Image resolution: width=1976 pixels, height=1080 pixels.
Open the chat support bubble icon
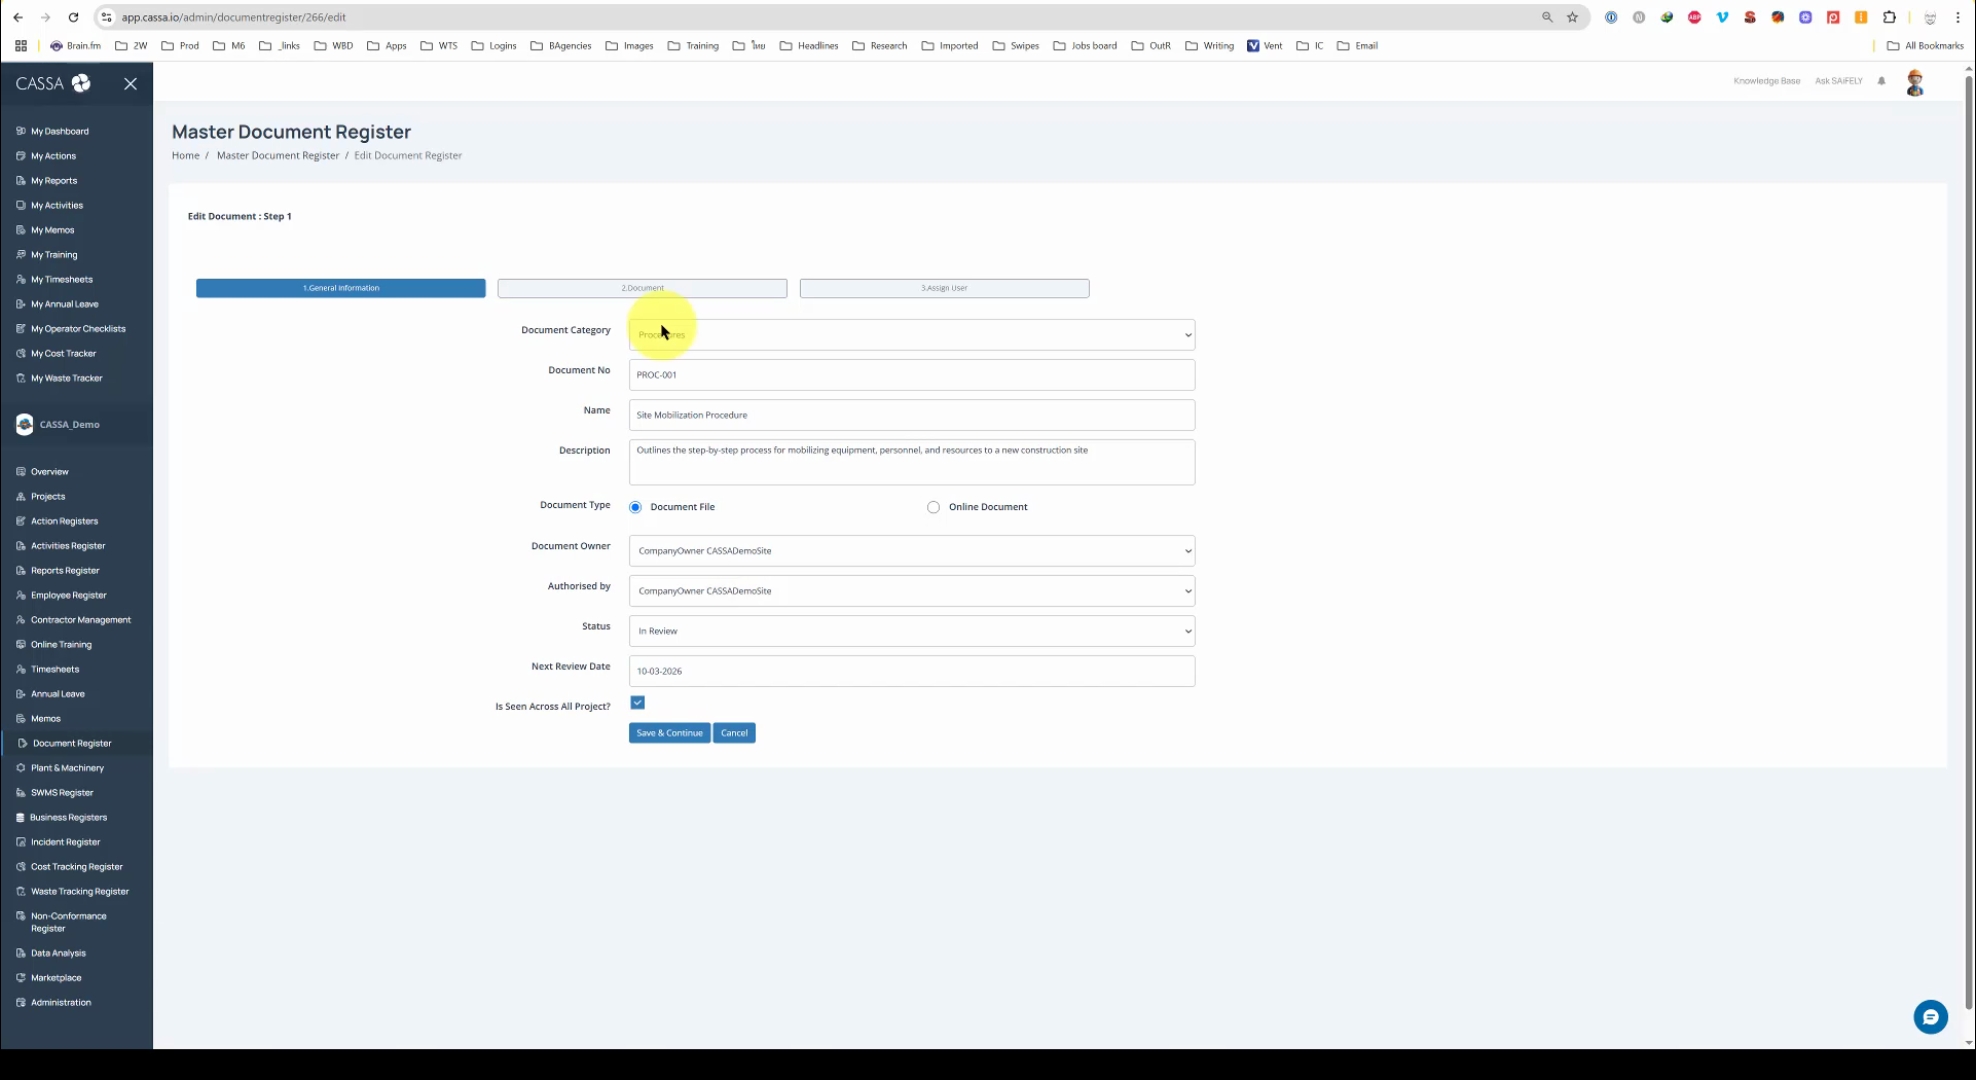[1930, 1017]
